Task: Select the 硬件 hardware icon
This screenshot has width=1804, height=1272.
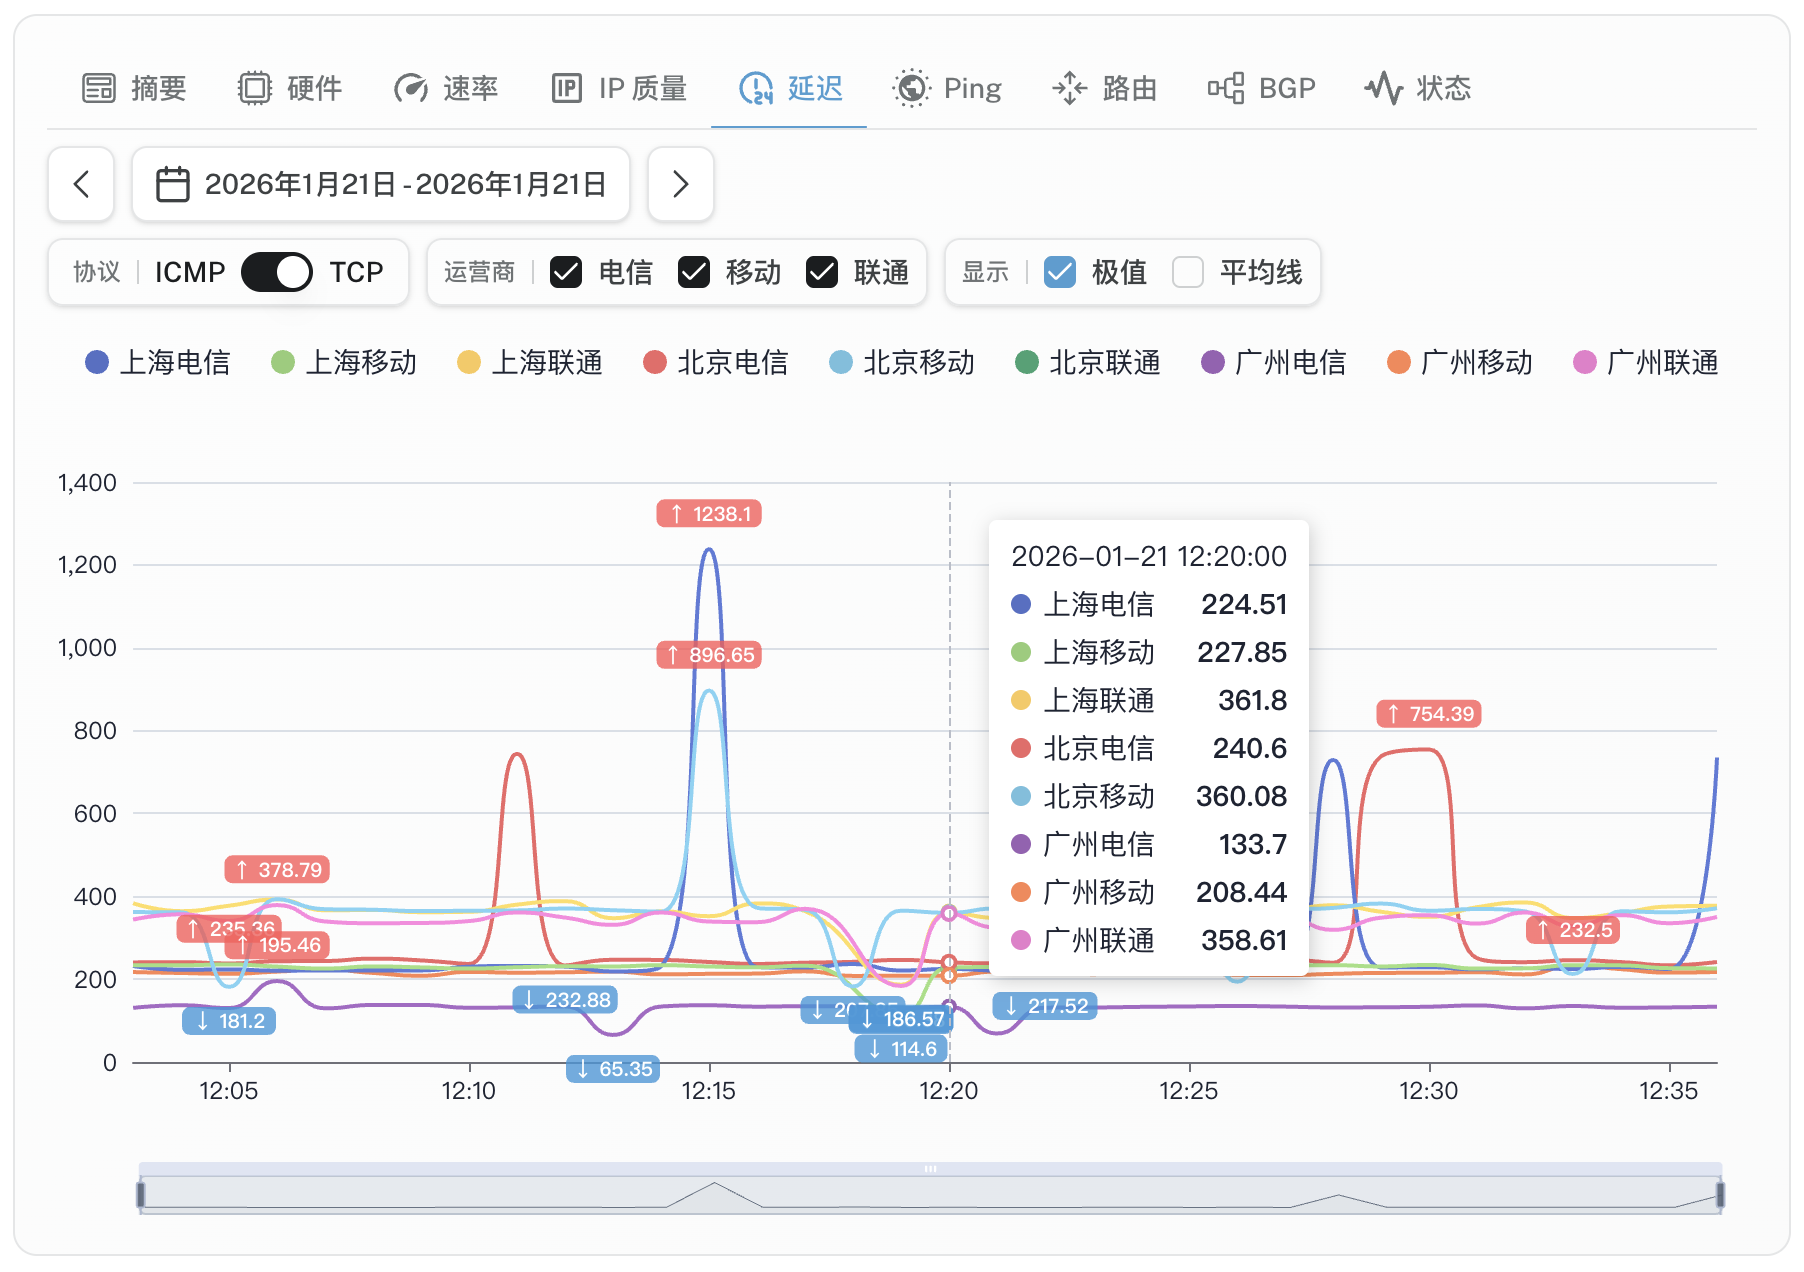Action: tap(257, 88)
